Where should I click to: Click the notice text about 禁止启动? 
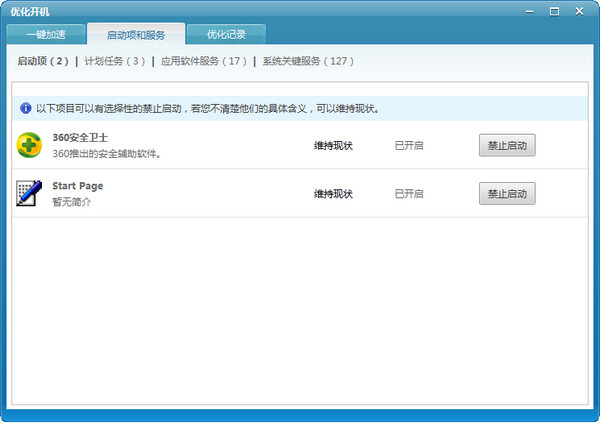coord(208,109)
